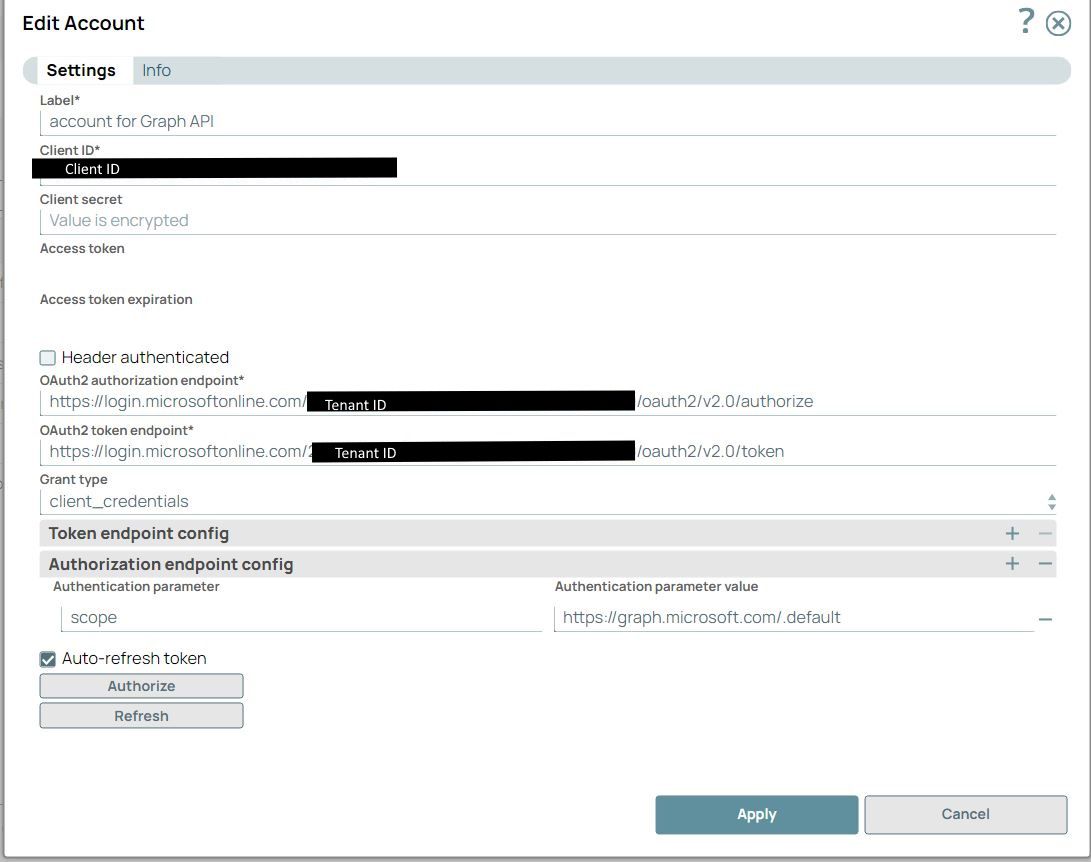This screenshot has width=1091, height=862.
Task: Select the Settings tab
Action: [x=82, y=70]
